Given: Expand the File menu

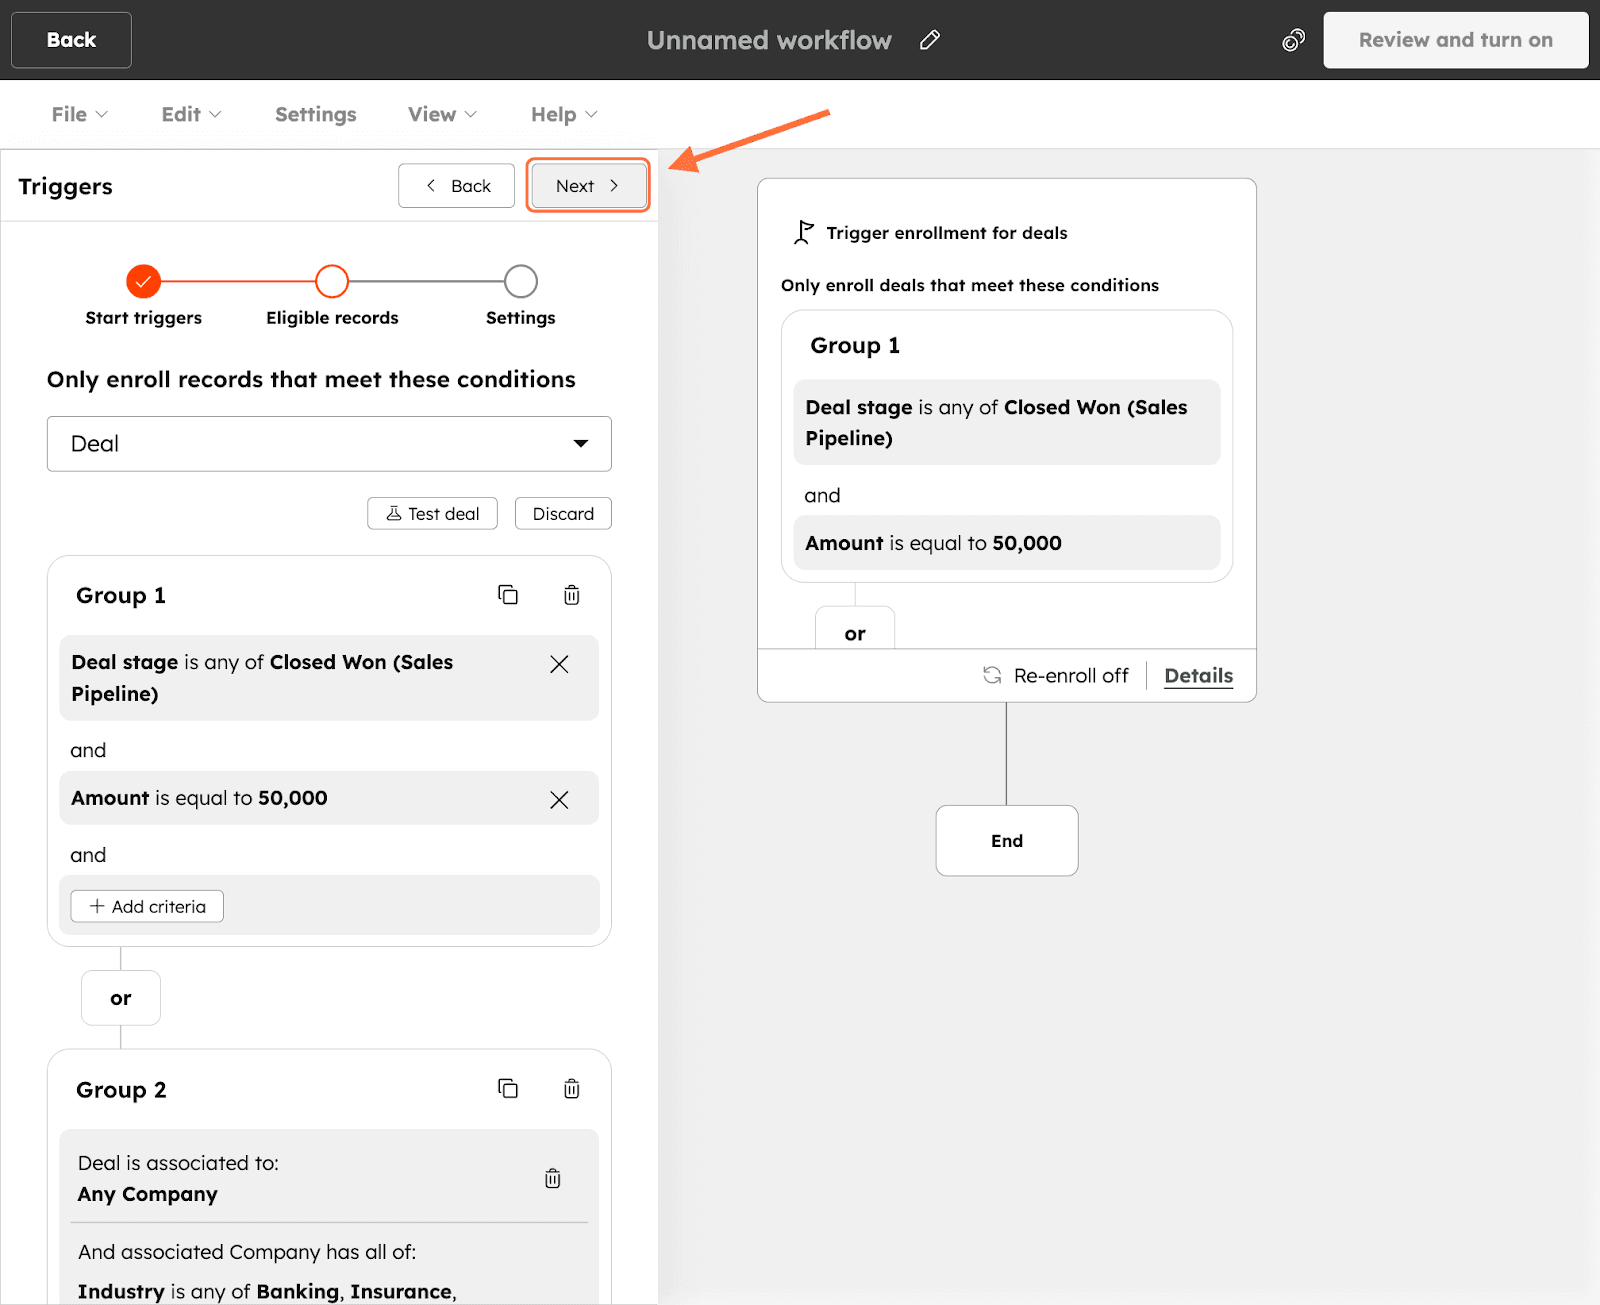Looking at the screenshot, I should coord(79,114).
